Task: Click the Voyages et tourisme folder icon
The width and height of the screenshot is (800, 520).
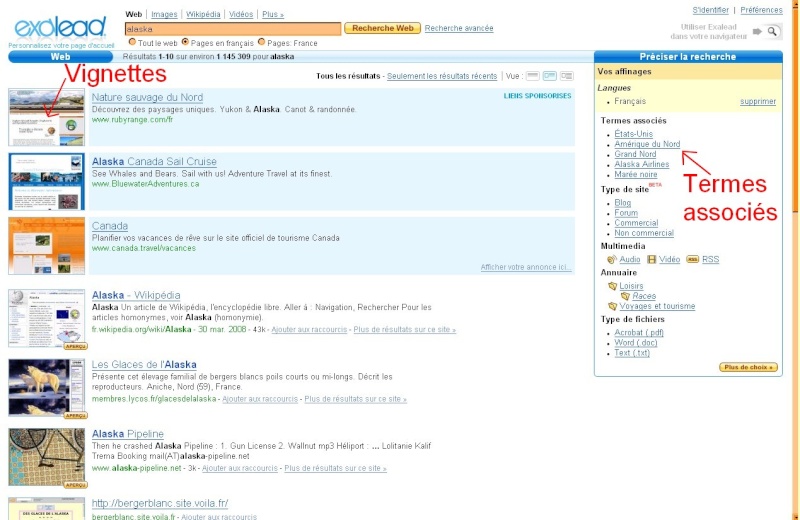Action: (613, 306)
